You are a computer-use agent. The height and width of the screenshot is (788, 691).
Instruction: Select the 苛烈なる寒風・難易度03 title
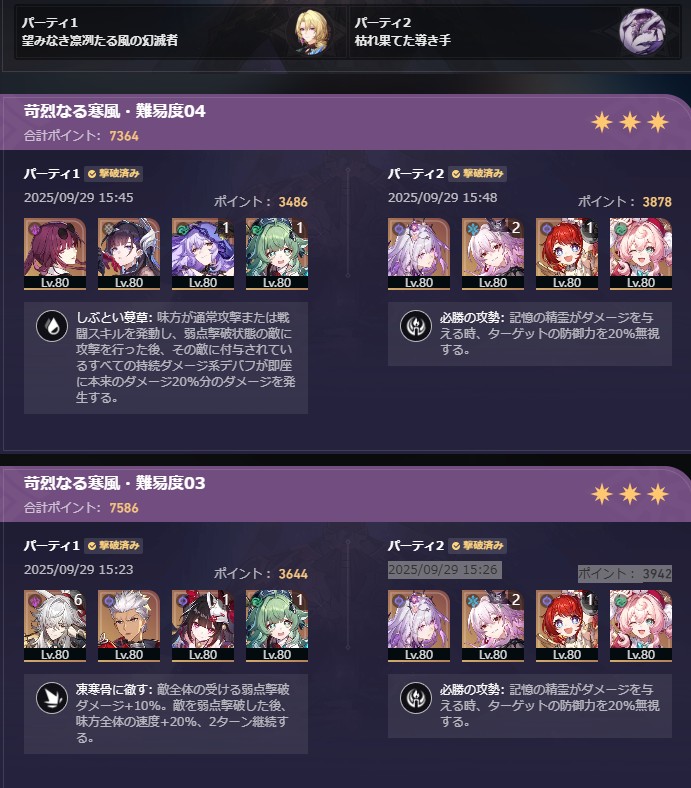click(115, 483)
